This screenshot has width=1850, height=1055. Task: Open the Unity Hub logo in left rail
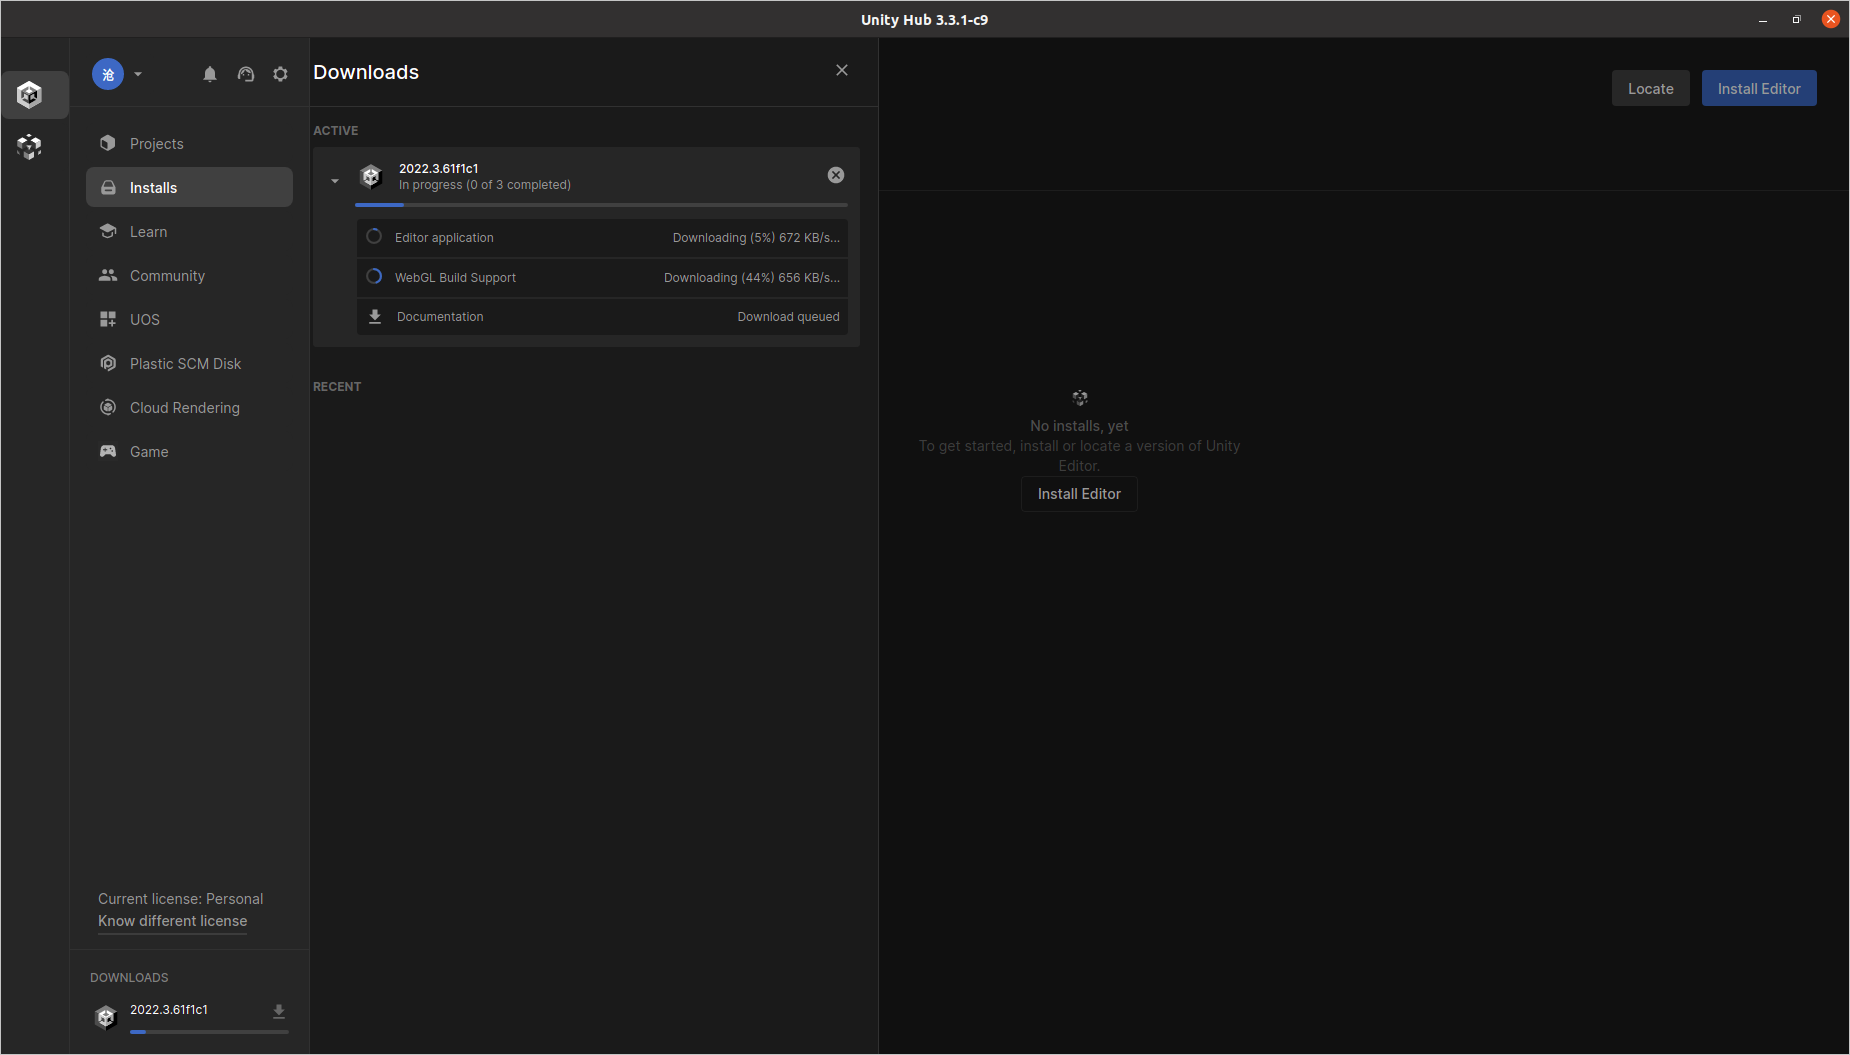pos(29,95)
